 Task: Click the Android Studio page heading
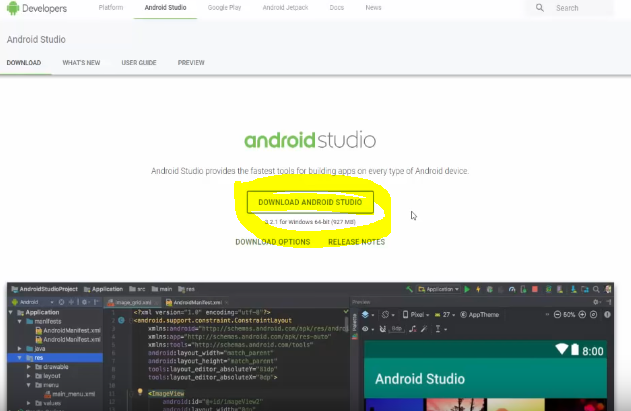tap(36, 39)
